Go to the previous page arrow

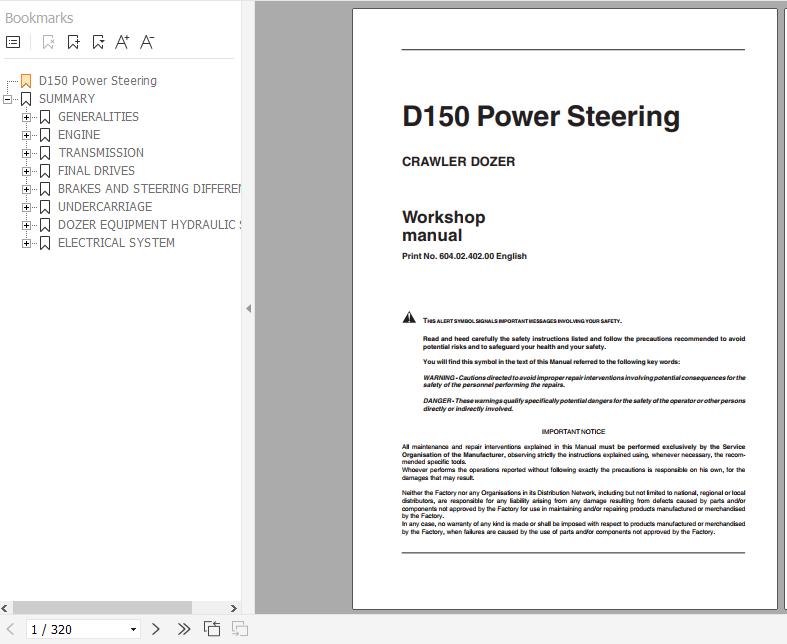(11, 629)
